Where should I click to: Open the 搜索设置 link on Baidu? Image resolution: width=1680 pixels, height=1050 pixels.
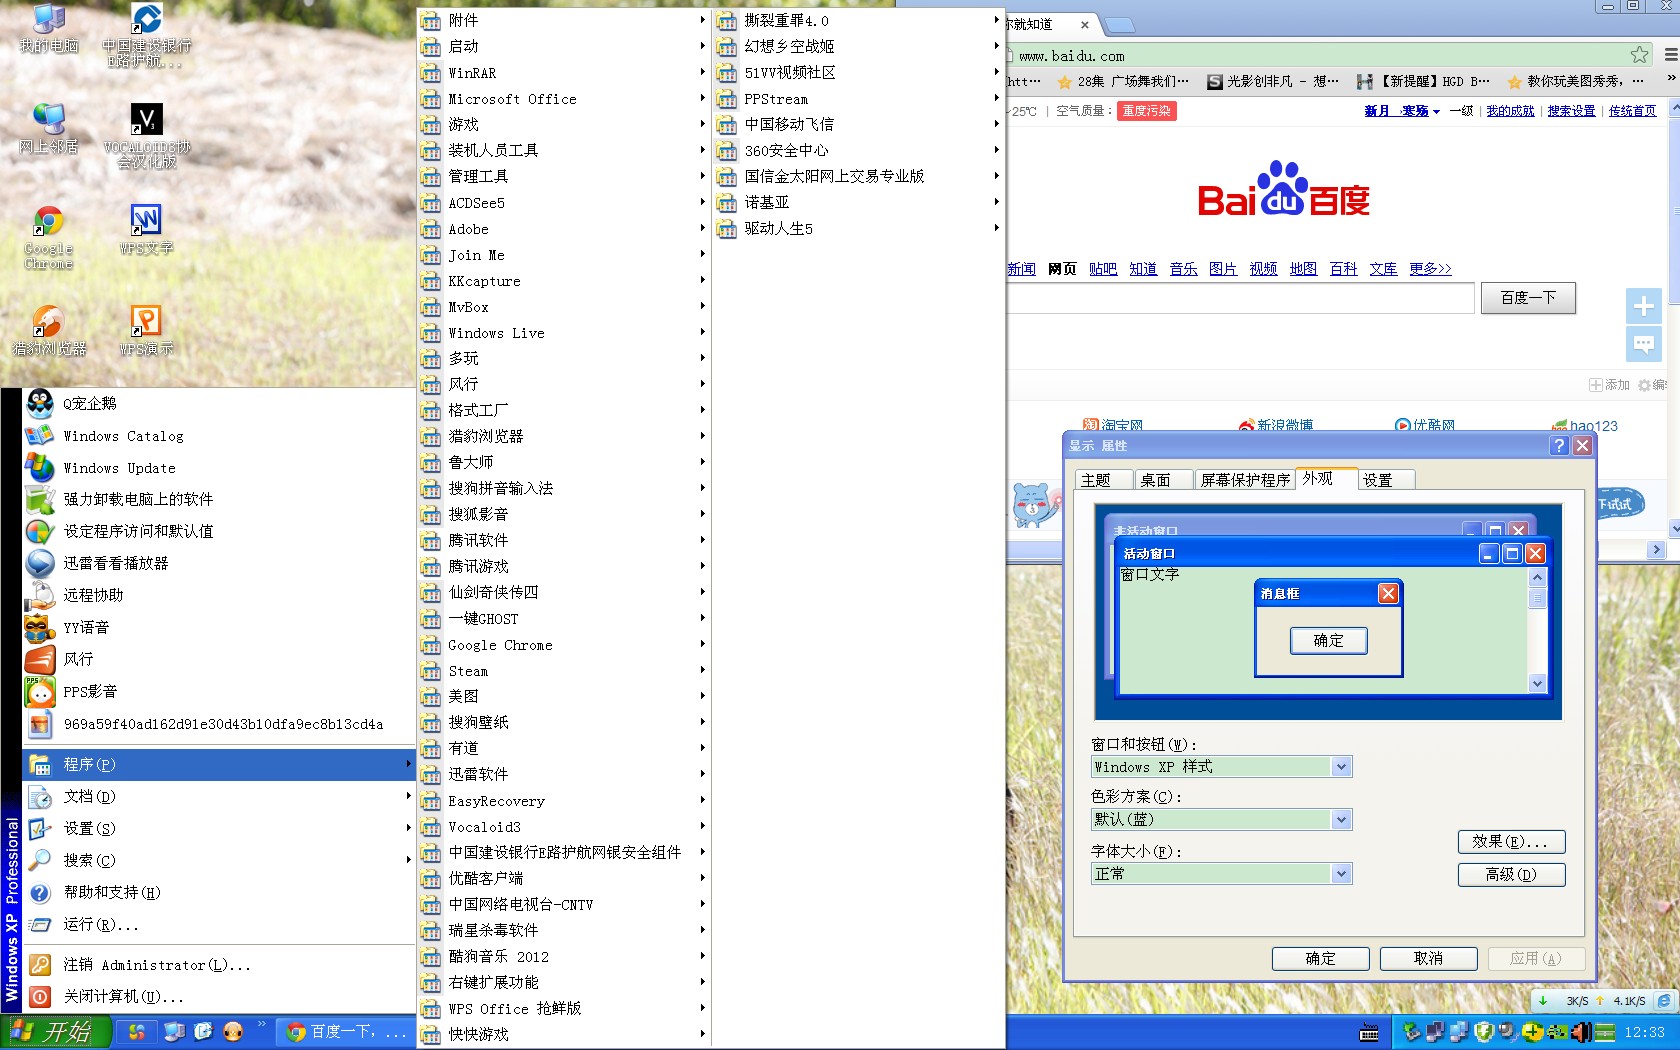pos(1571,111)
